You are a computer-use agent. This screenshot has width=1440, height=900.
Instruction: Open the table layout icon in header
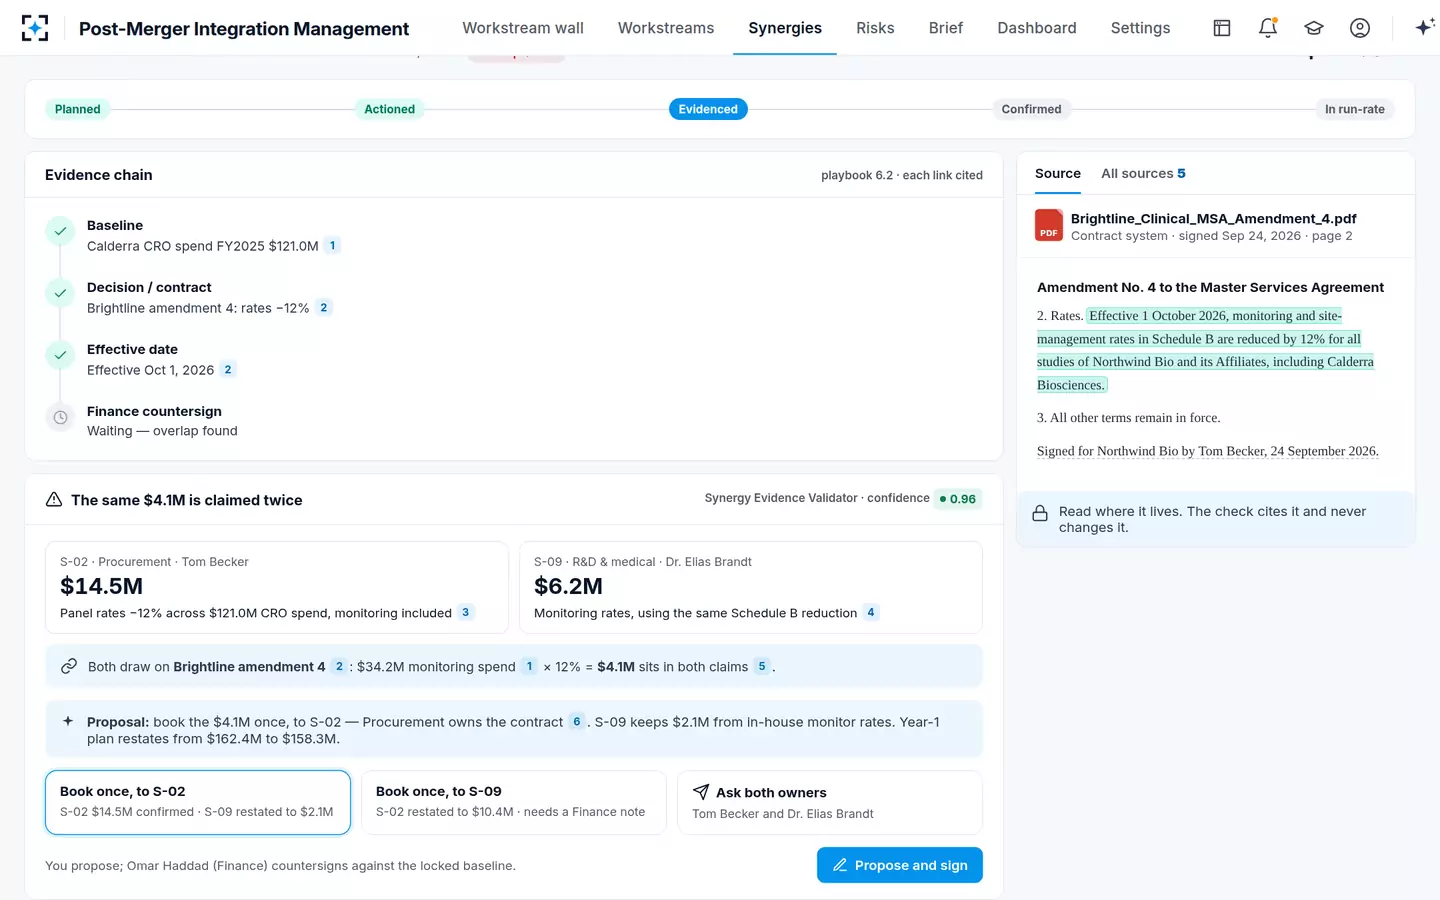(1222, 28)
